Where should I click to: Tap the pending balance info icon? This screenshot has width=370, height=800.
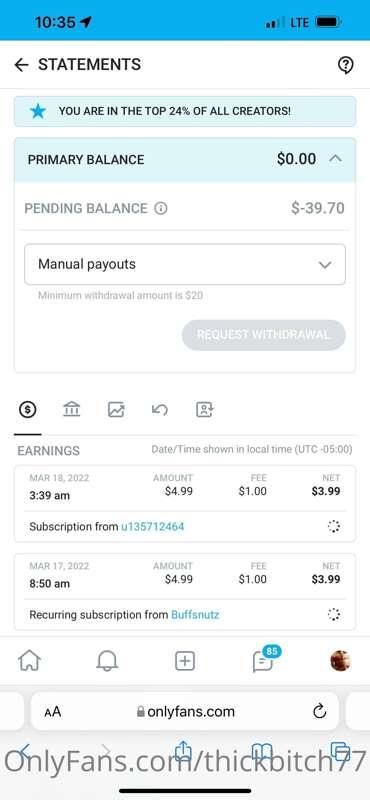click(x=161, y=208)
